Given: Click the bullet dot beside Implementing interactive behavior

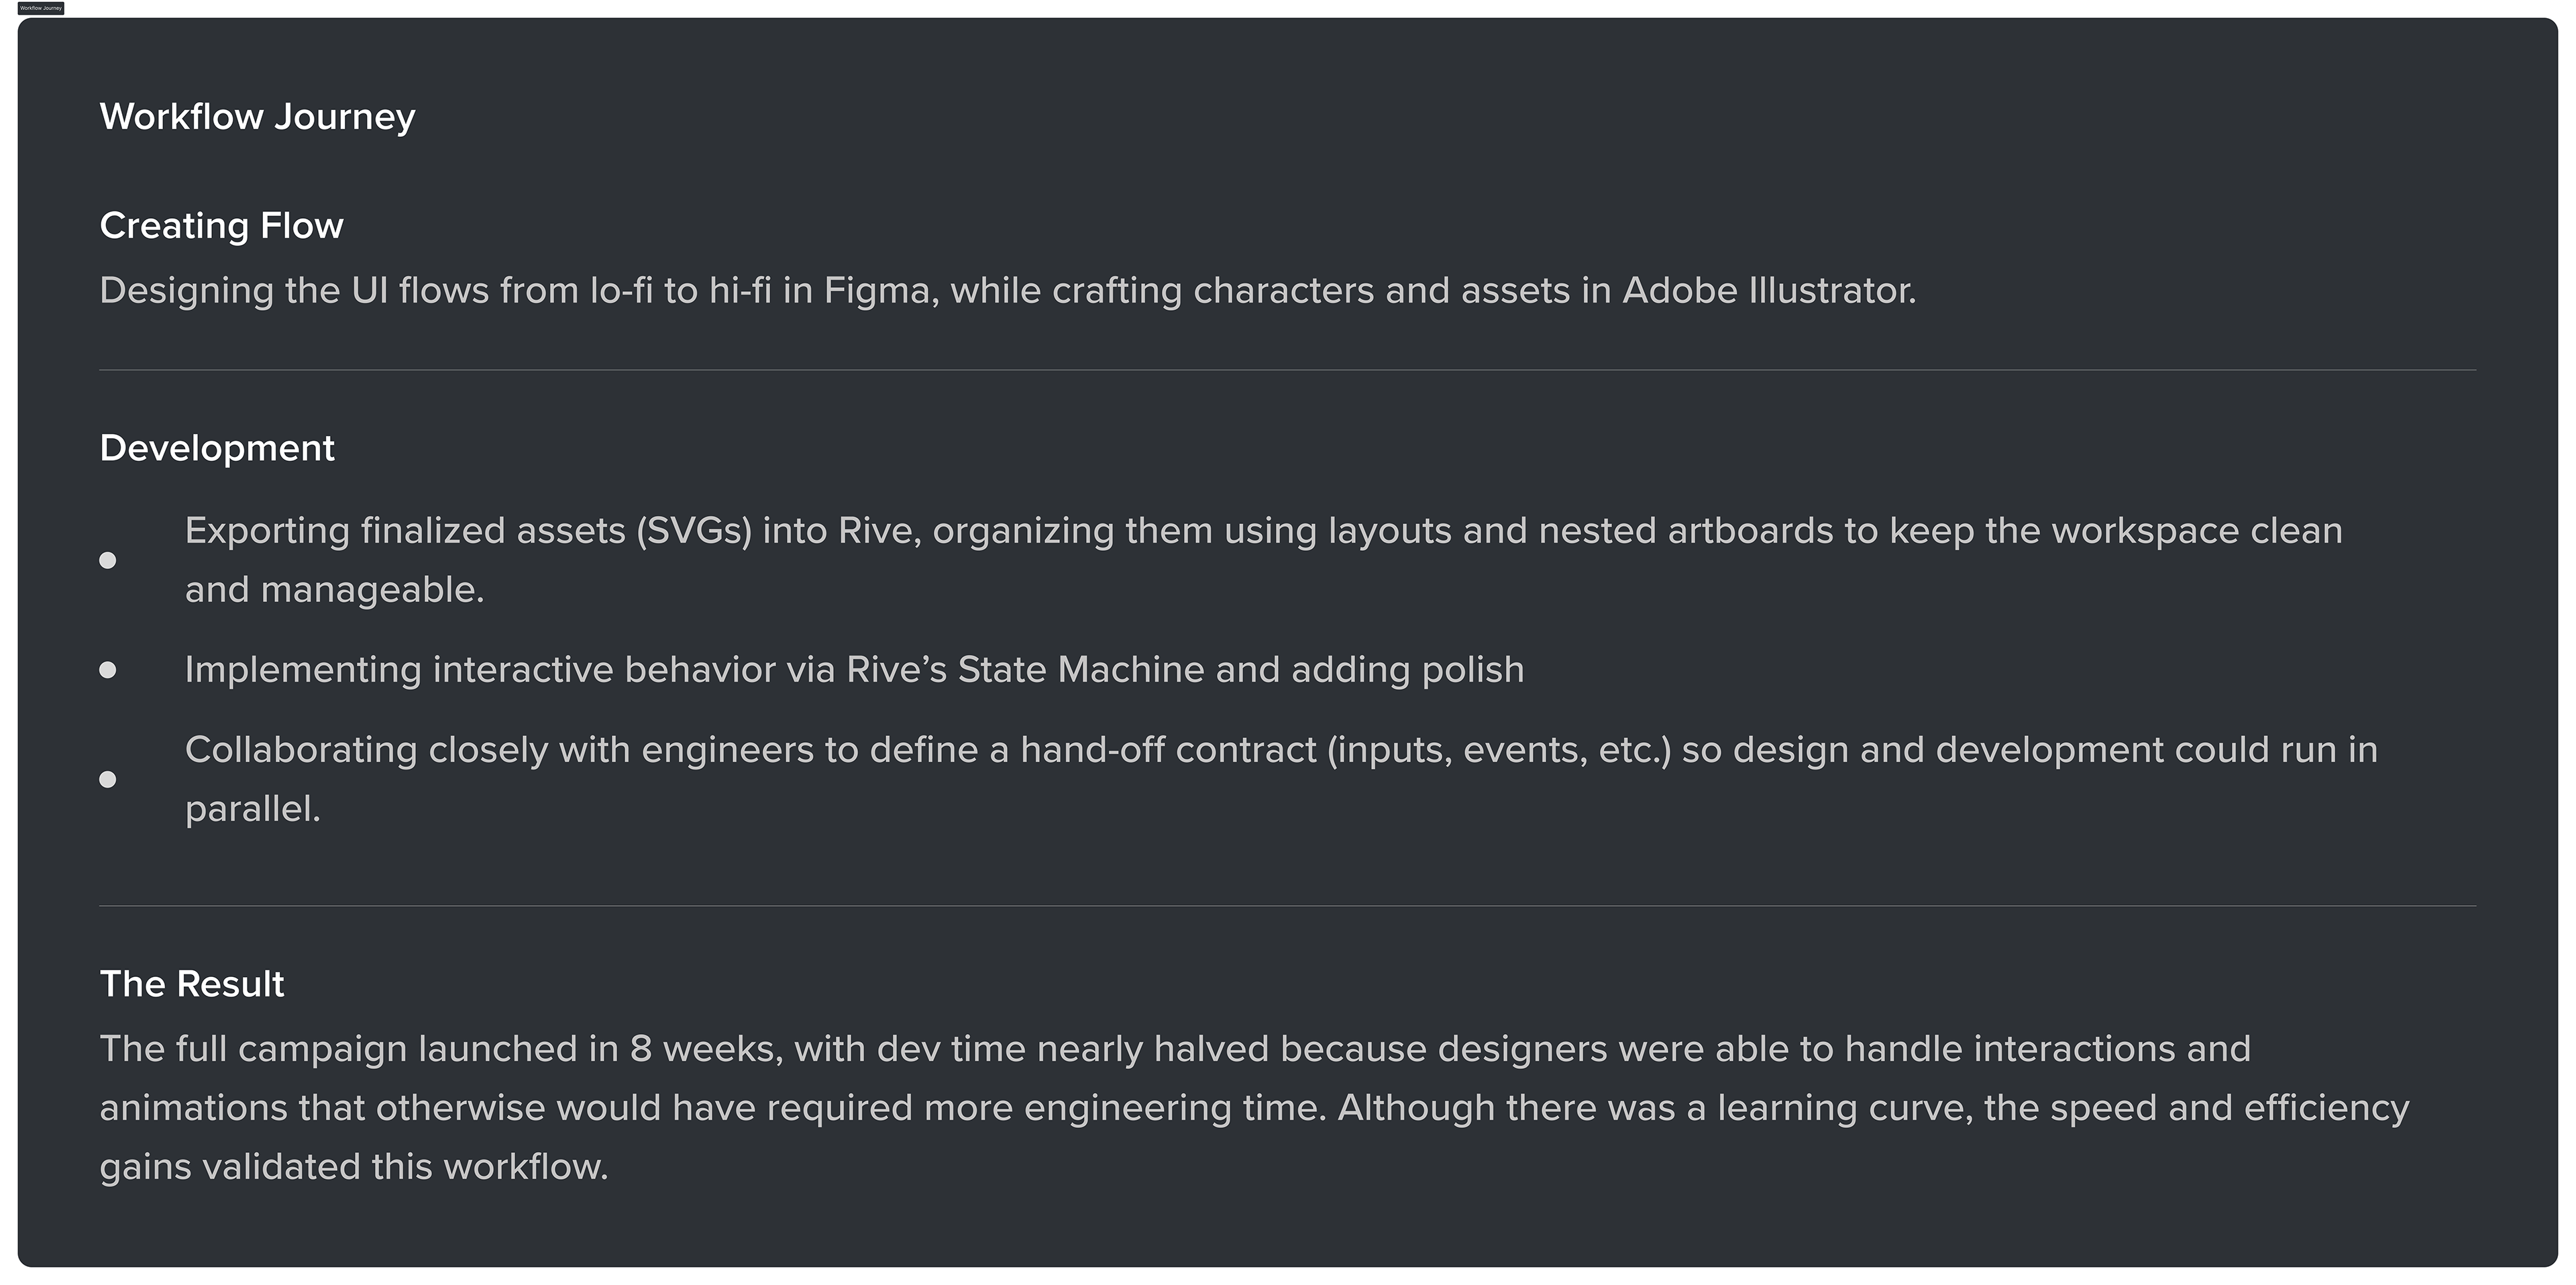Looking at the screenshot, I should coord(108,670).
